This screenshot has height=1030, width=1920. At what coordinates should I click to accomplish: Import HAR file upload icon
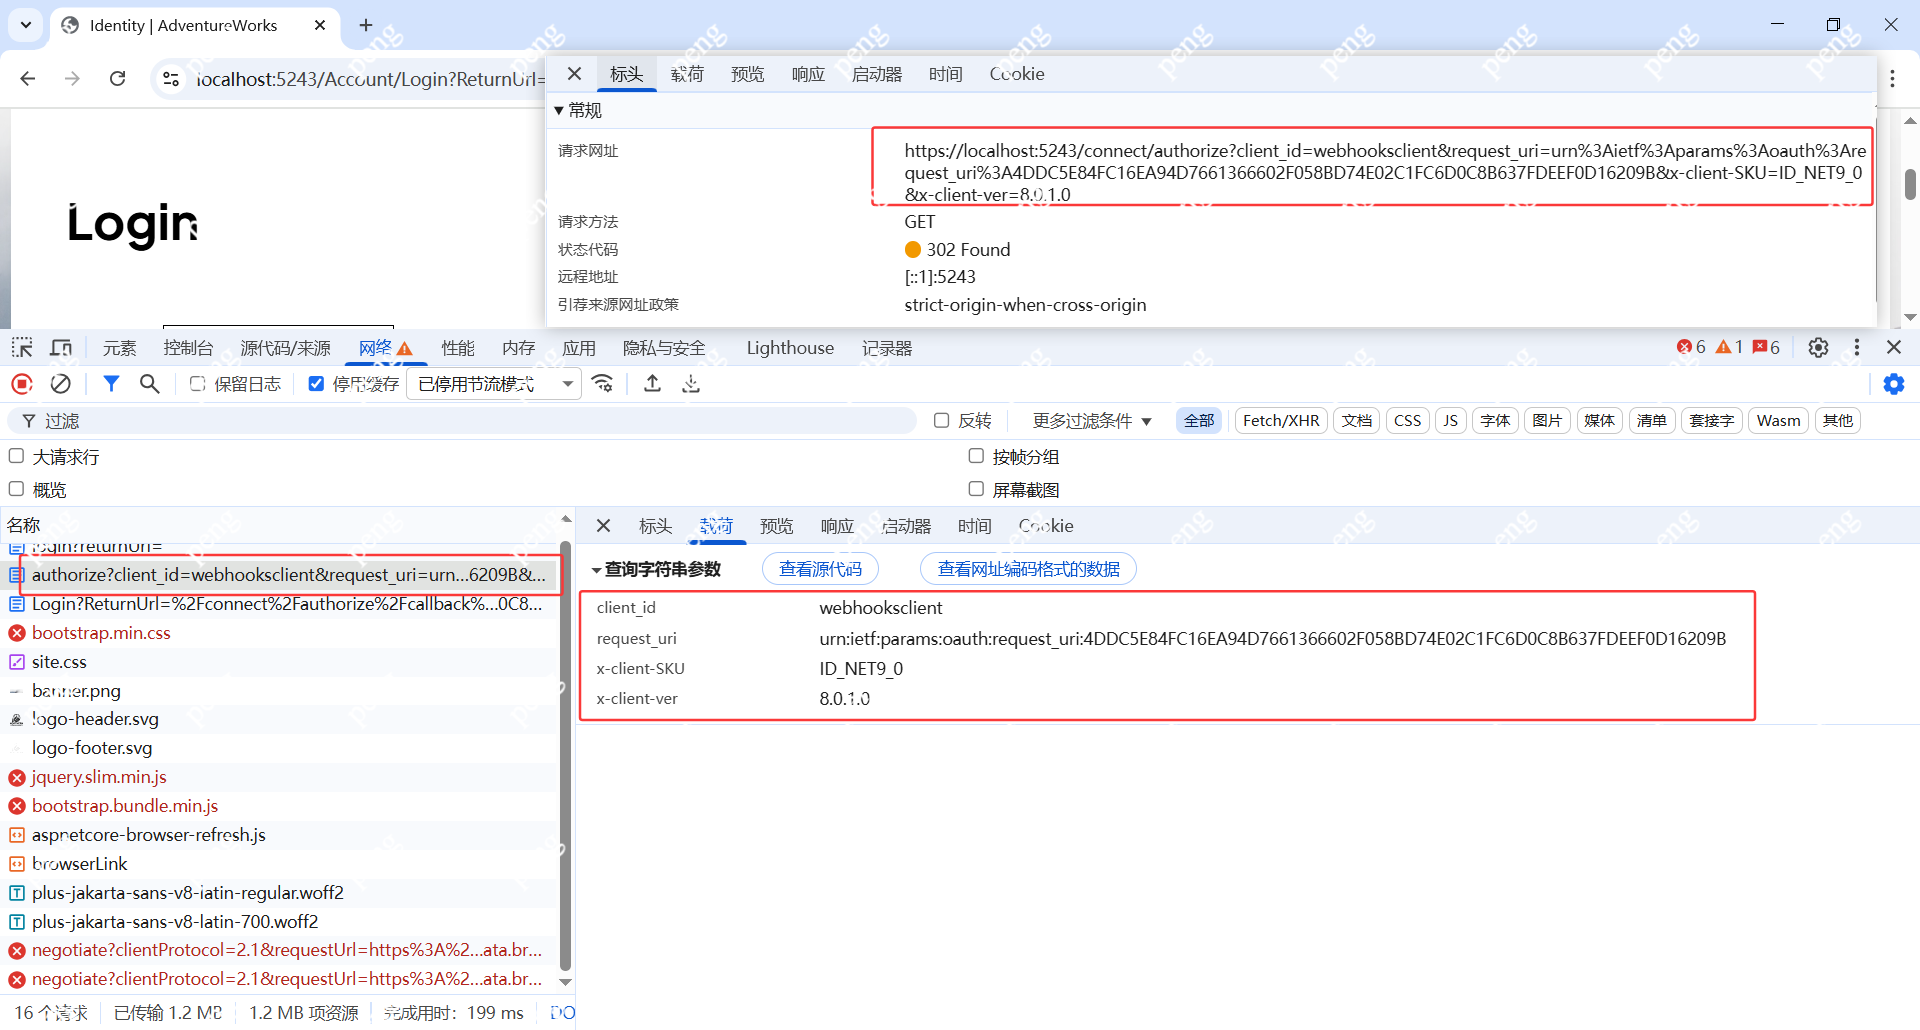point(652,384)
